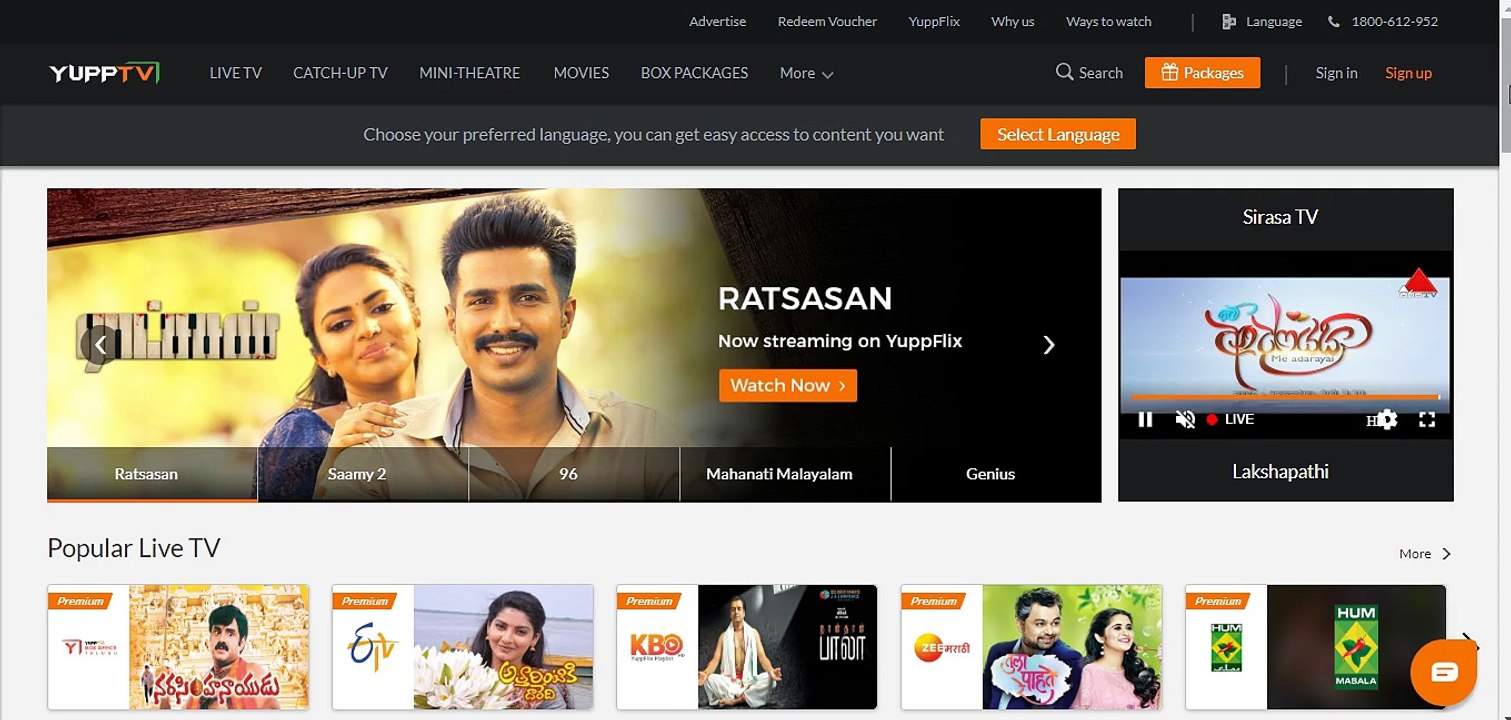Open the Why us page

point(1012,21)
